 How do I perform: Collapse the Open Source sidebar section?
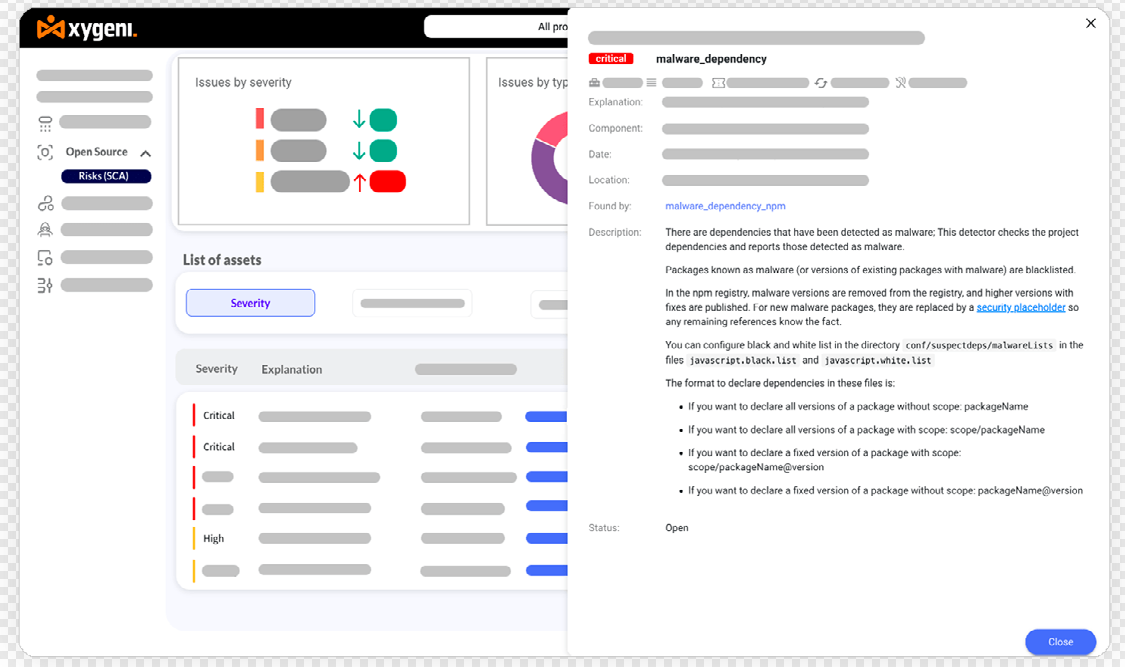pos(145,153)
